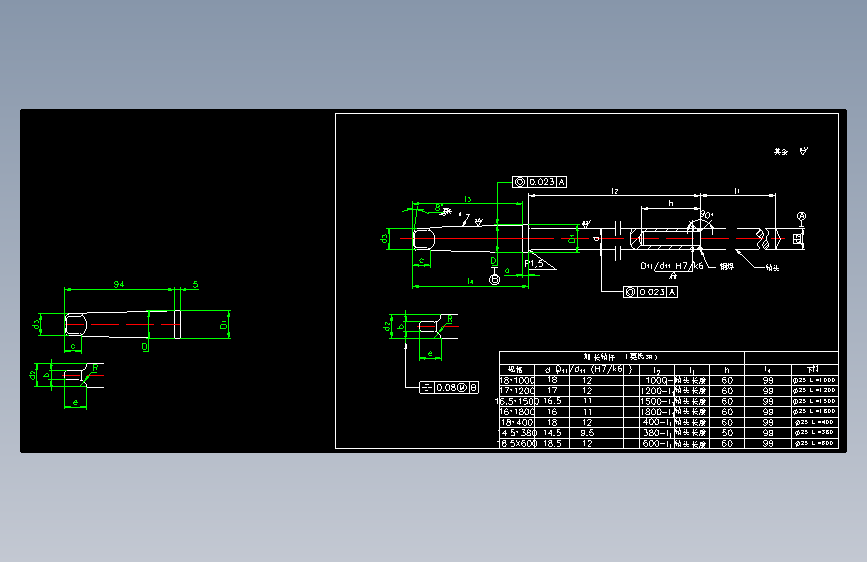
Task: Click datum circle B below the shank
Action: tap(495, 279)
